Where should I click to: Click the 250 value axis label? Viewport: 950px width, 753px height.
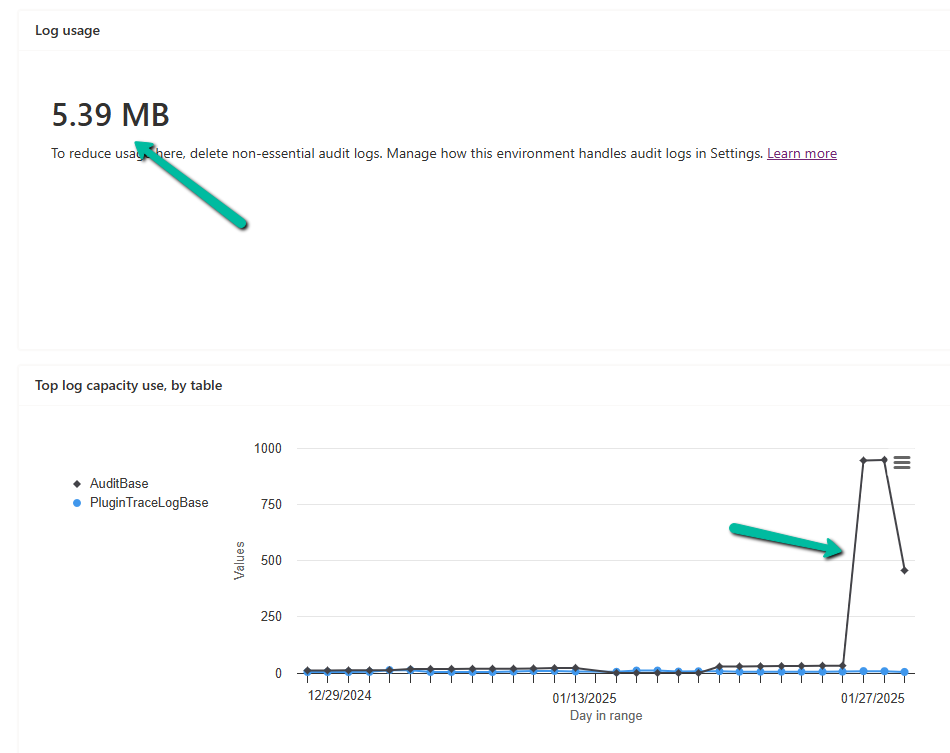[x=270, y=617]
